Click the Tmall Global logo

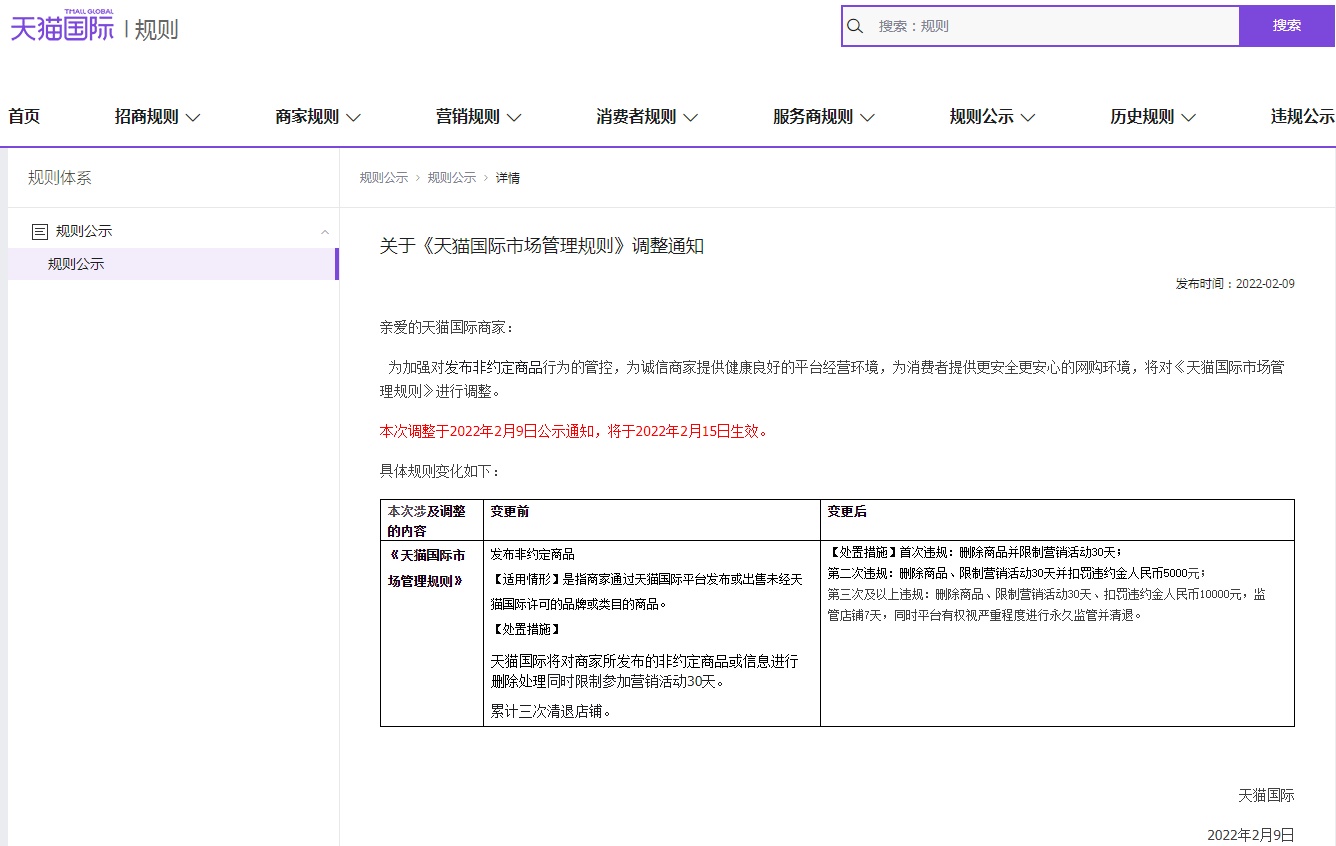pyautogui.click(x=62, y=26)
